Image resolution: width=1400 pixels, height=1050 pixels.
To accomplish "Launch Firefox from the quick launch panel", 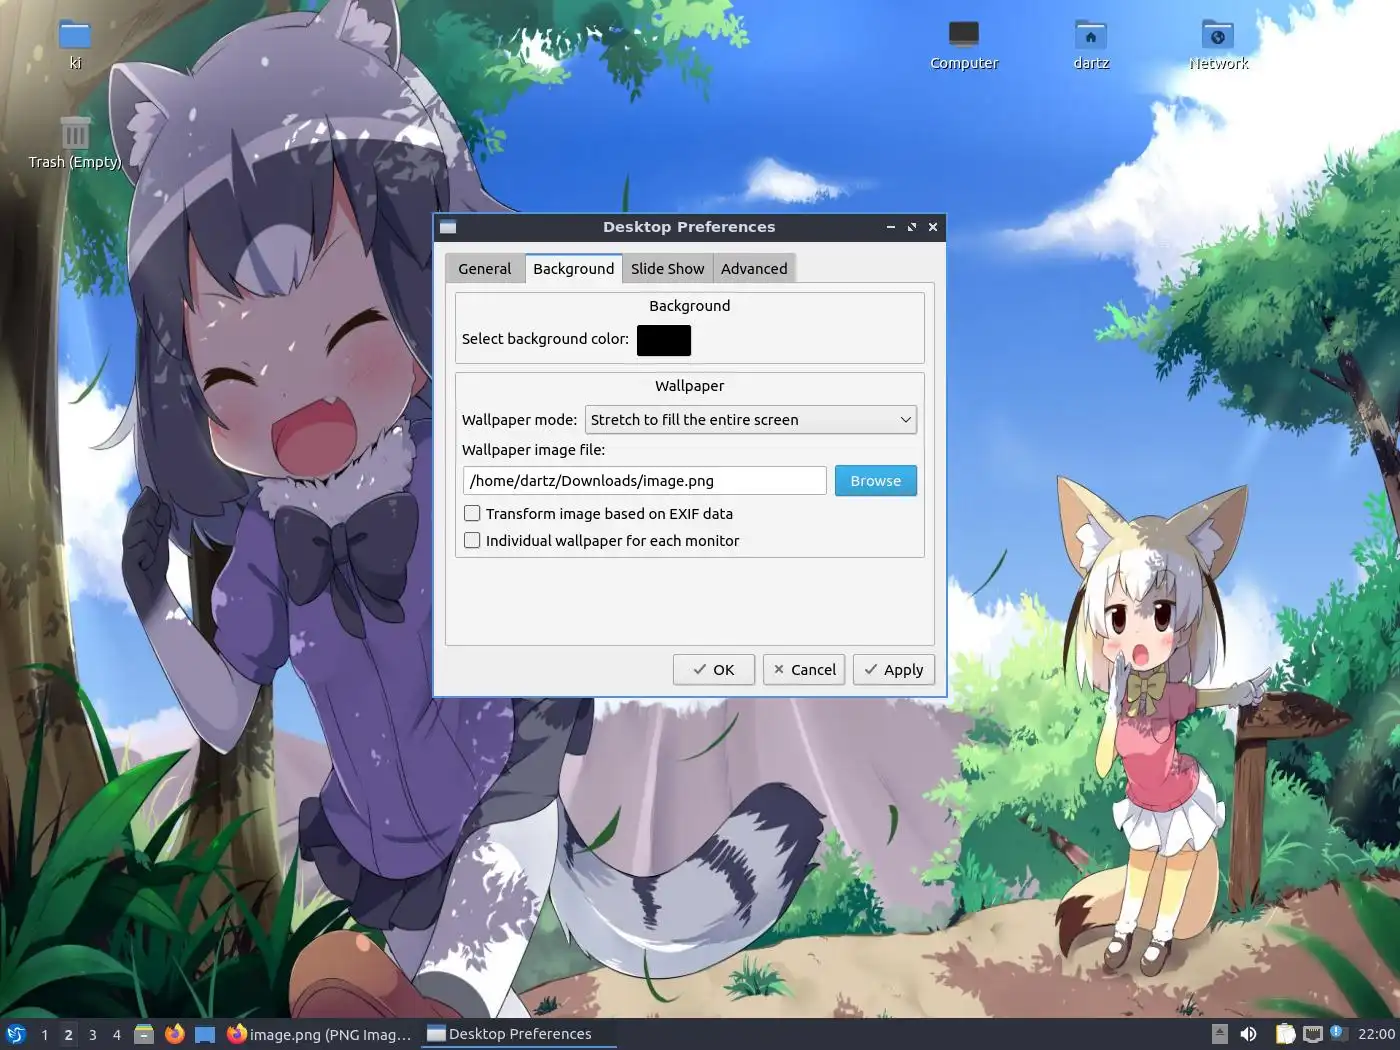I will (175, 1034).
